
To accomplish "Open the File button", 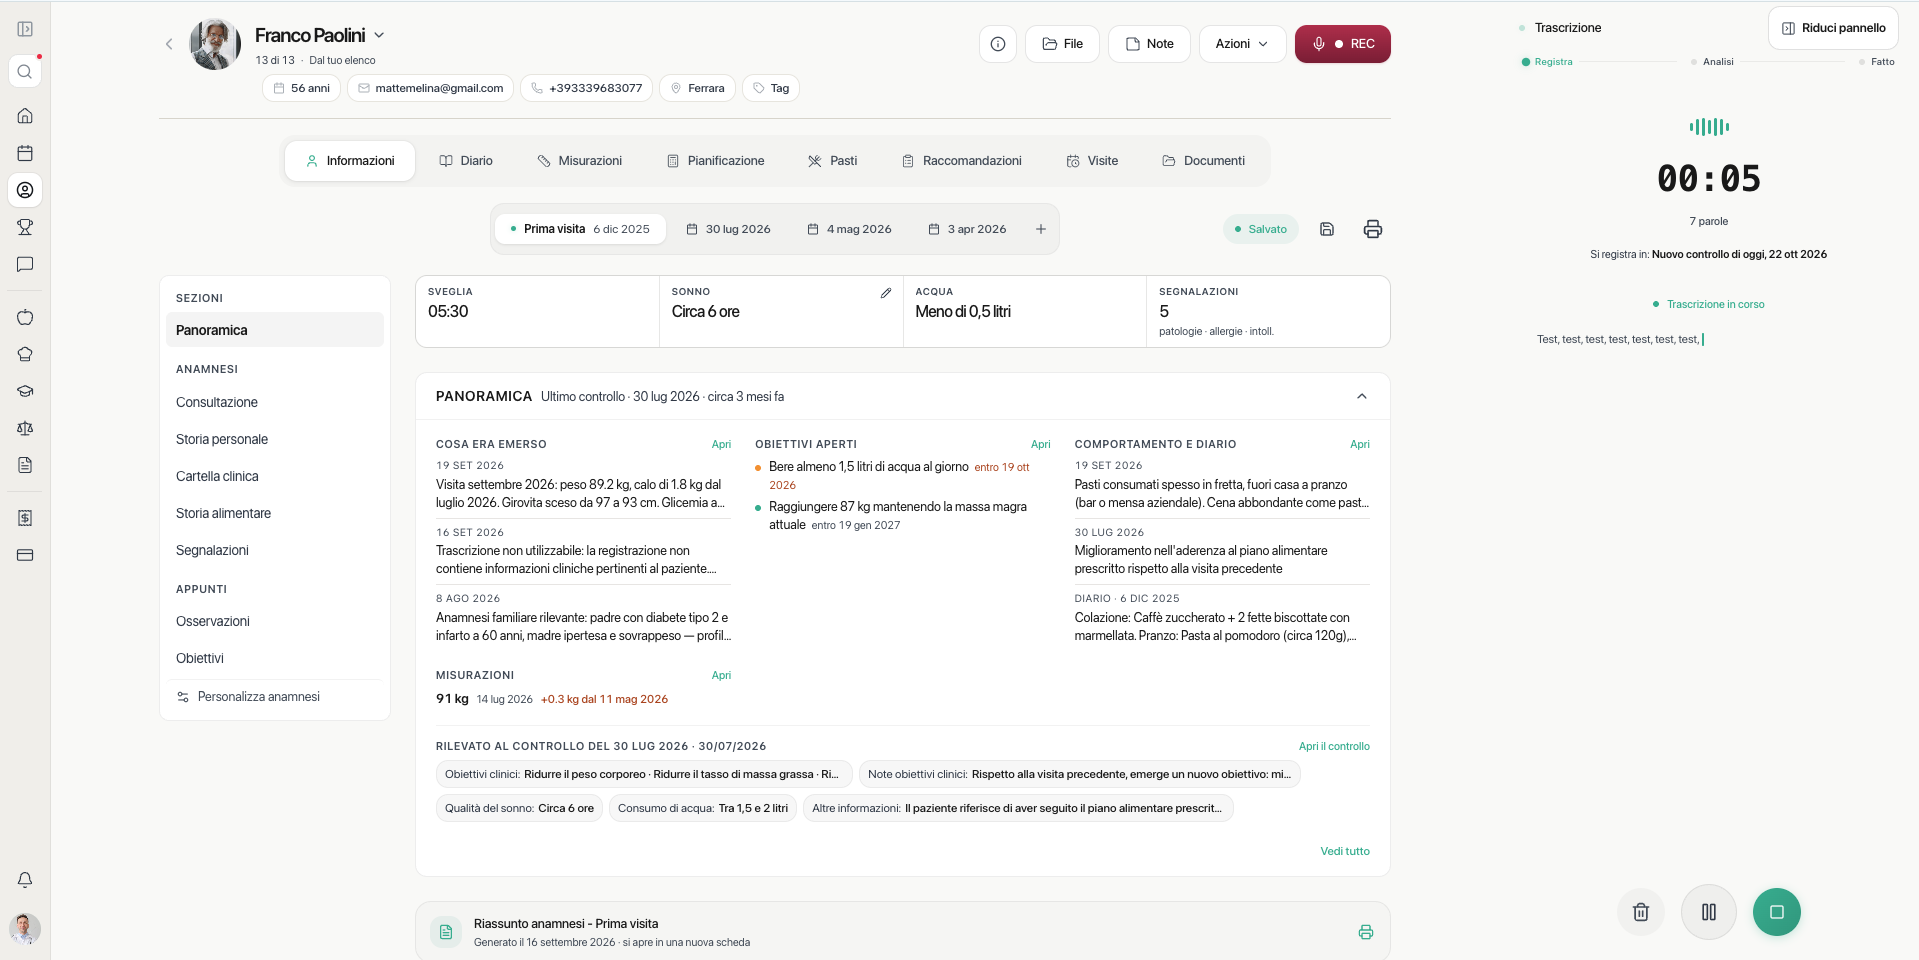I will click(1063, 44).
